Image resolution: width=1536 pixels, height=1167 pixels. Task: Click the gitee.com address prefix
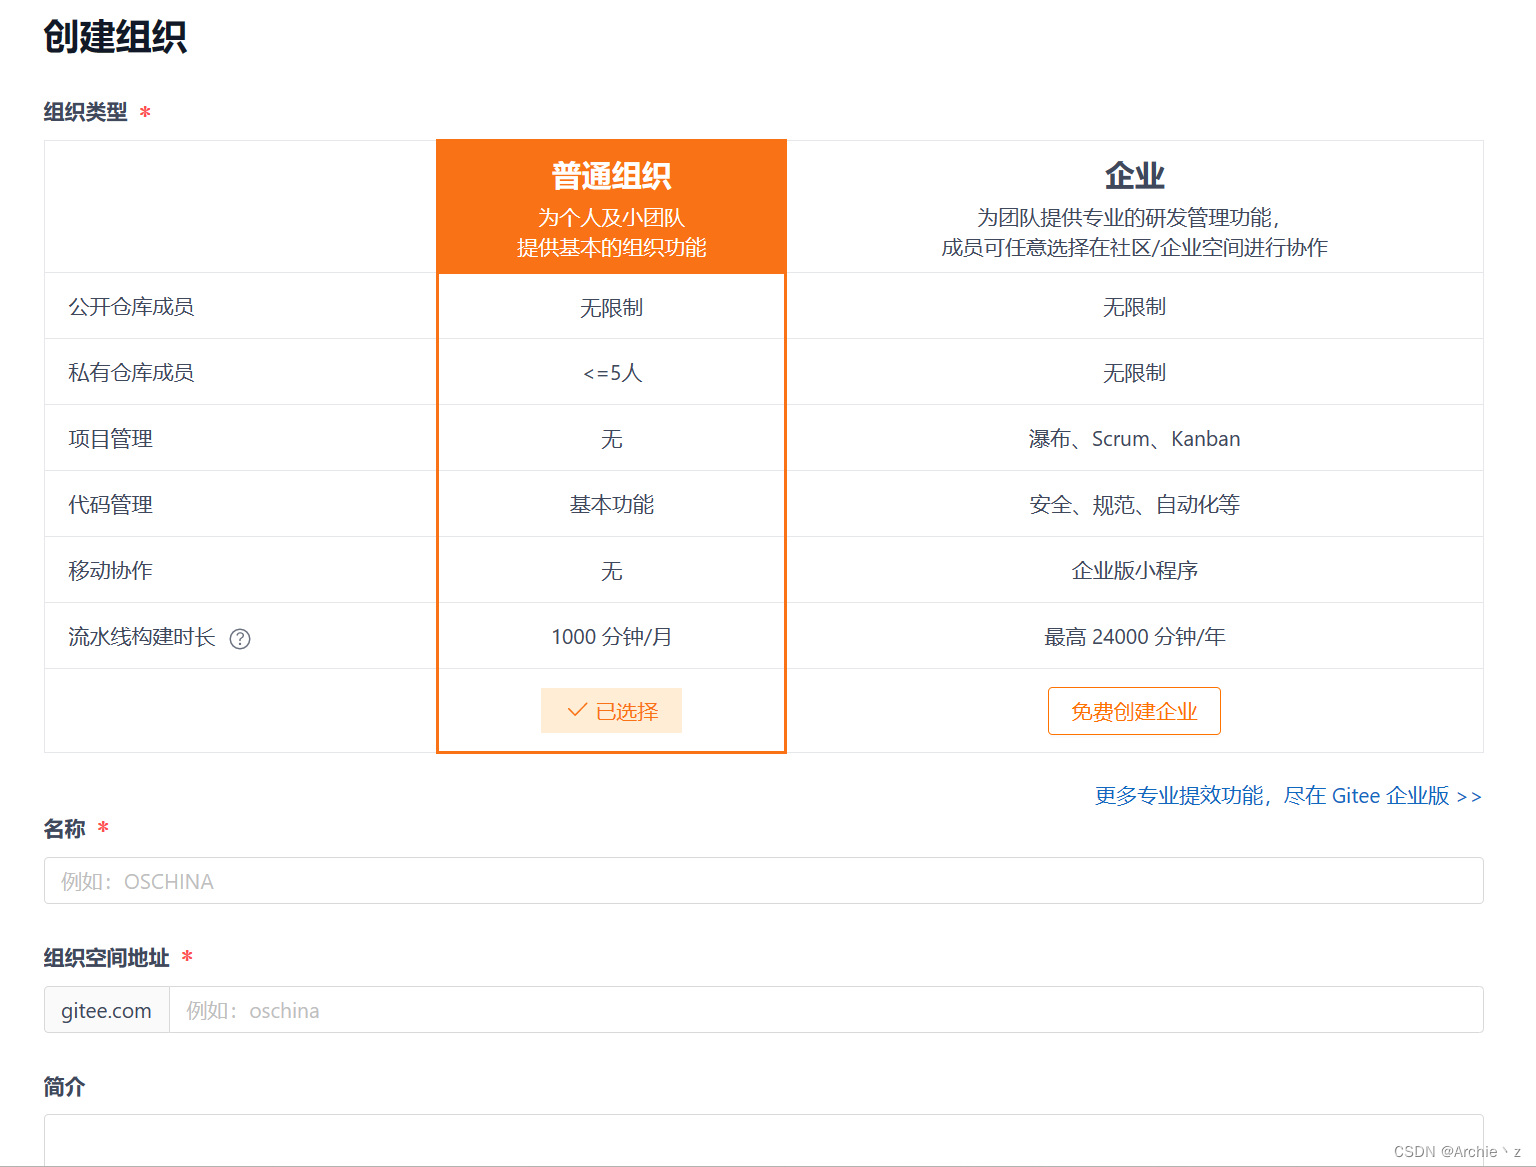pos(107,1010)
